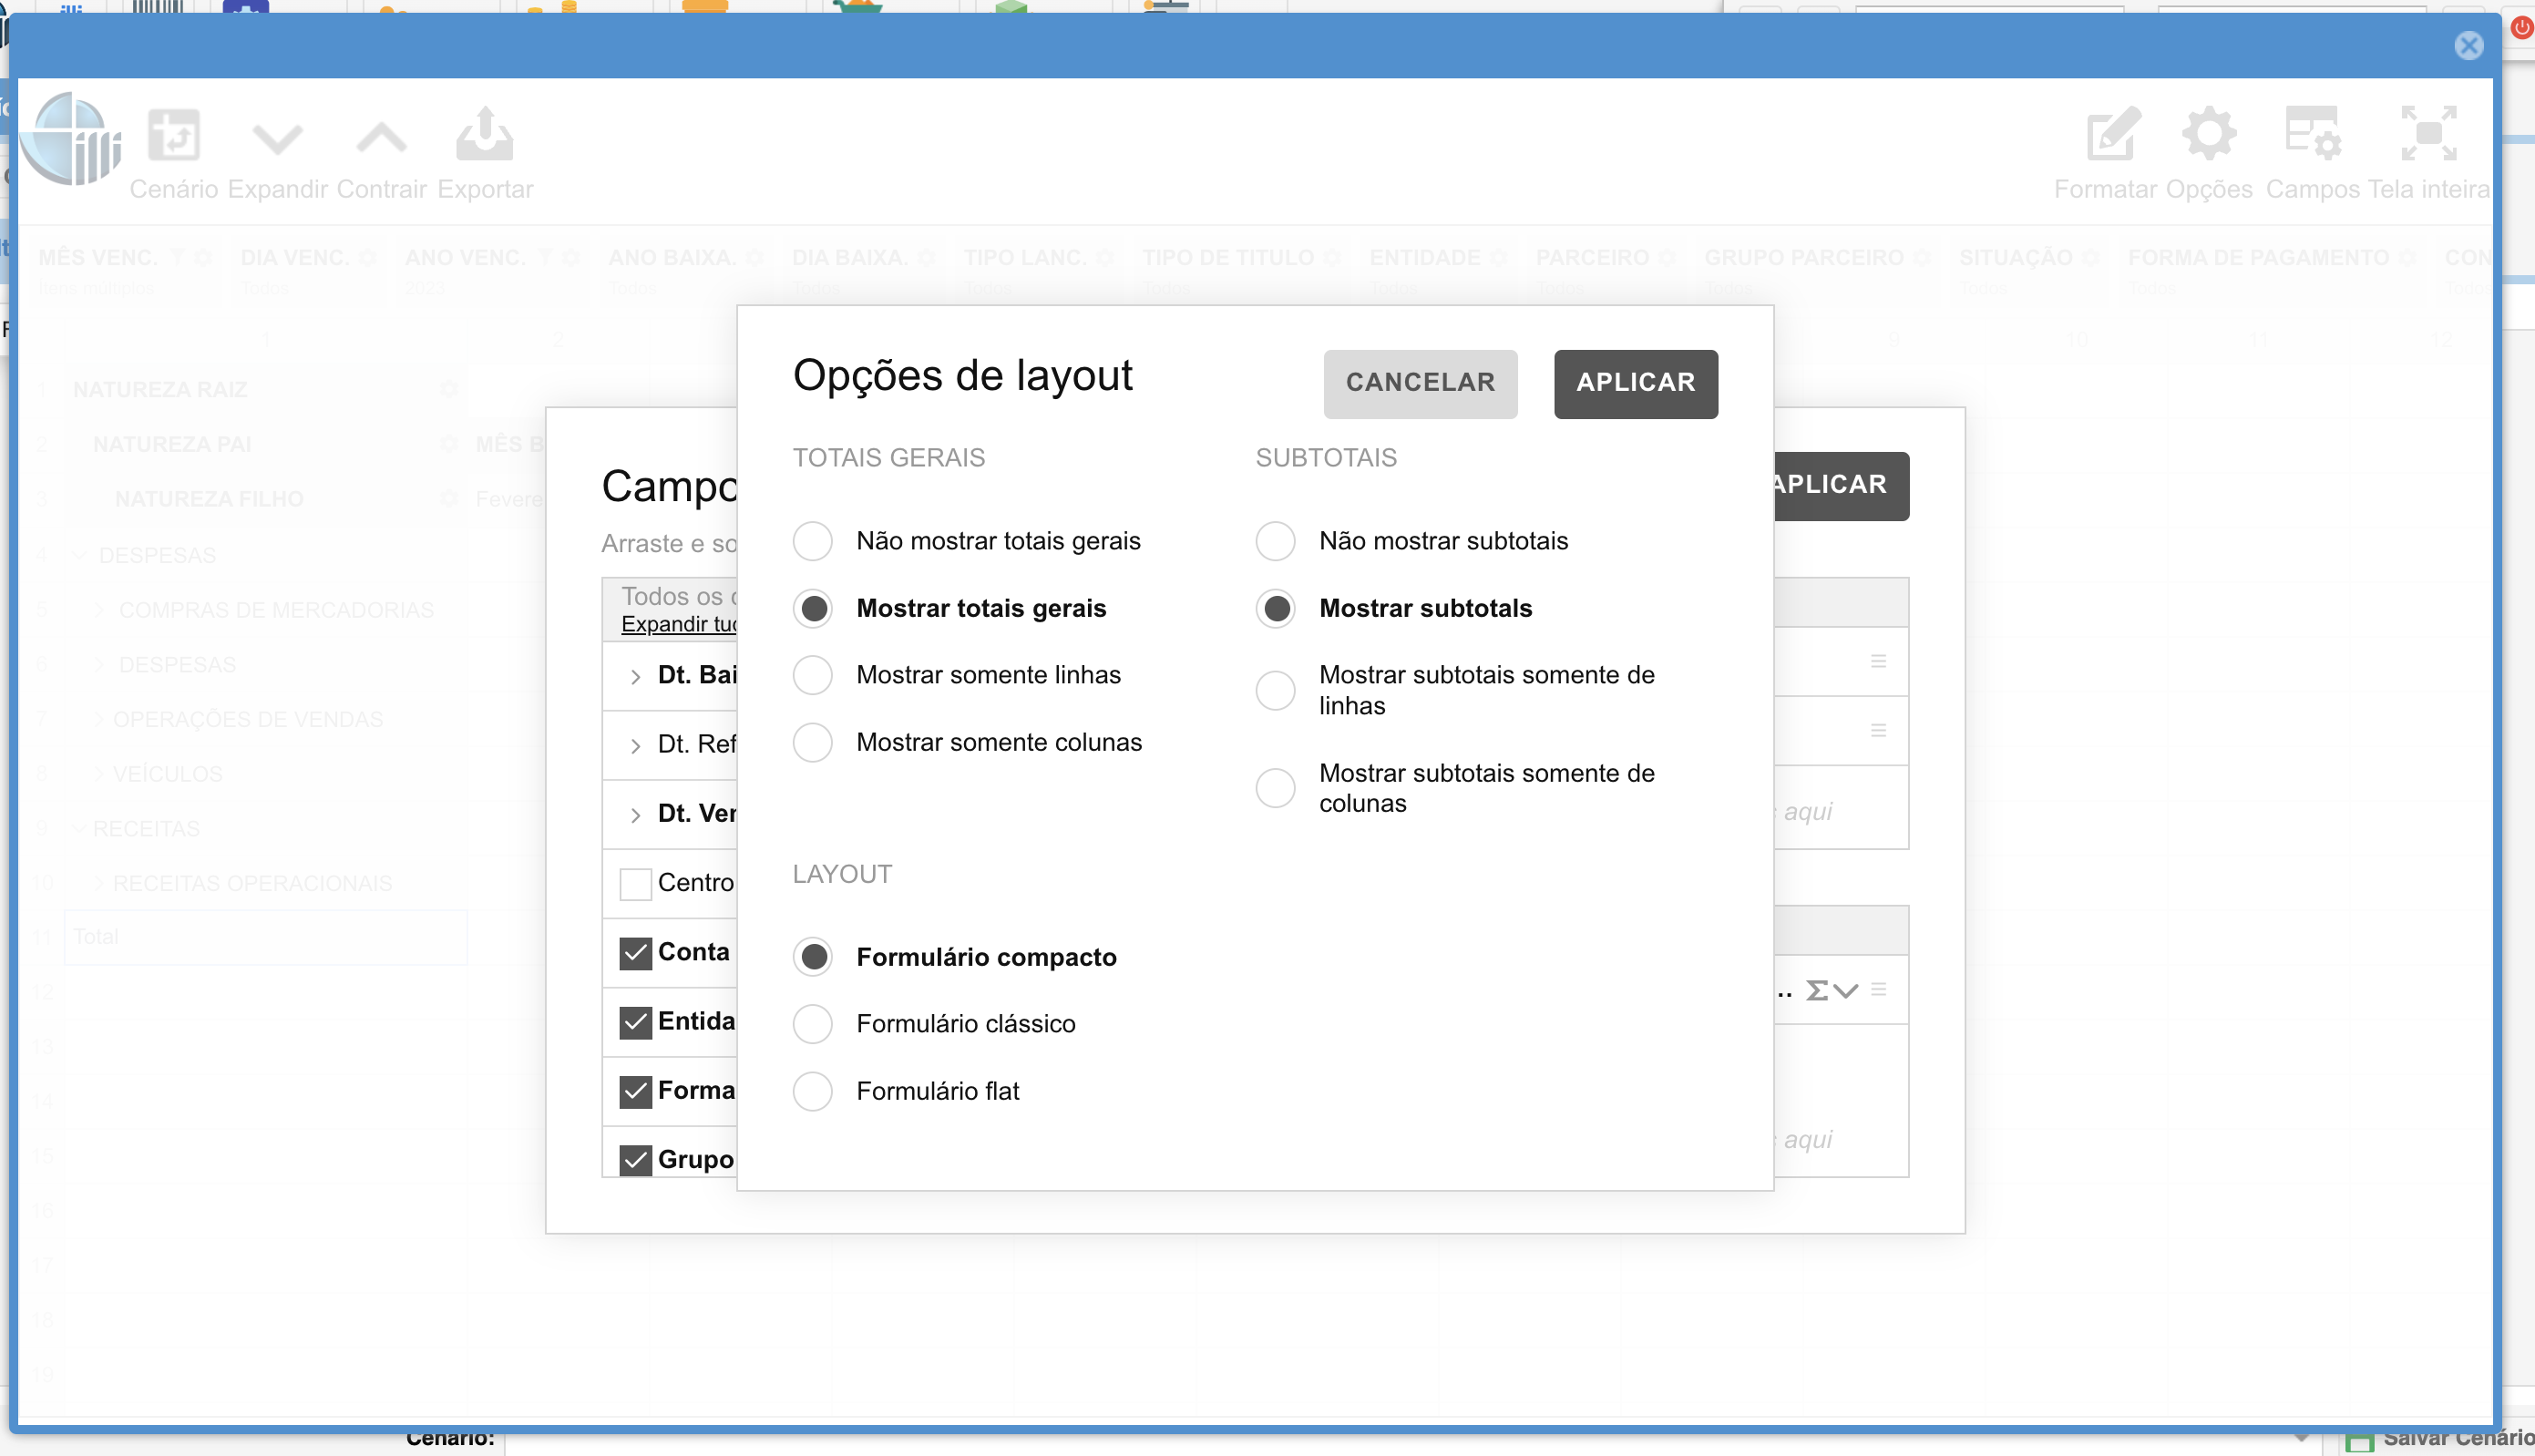This screenshot has height=1456, width=2535.
Task: Expand the Dt. Bai date field
Action: 636,677
